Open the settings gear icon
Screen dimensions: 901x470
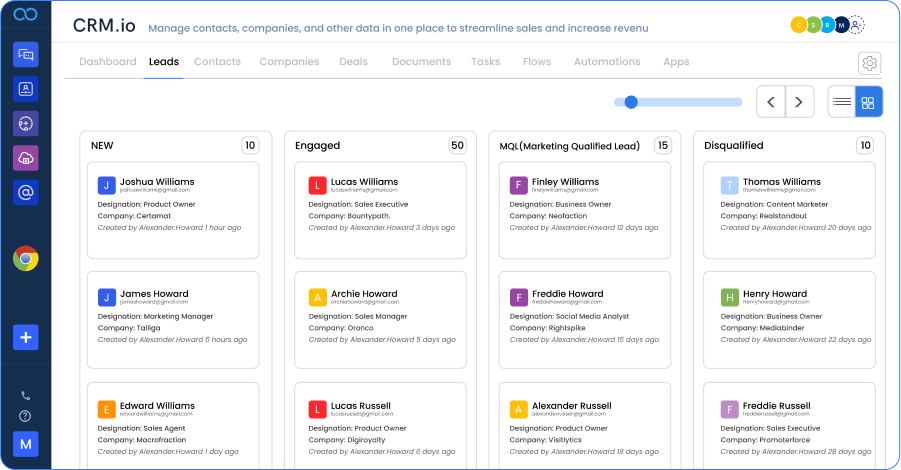coord(869,63)
